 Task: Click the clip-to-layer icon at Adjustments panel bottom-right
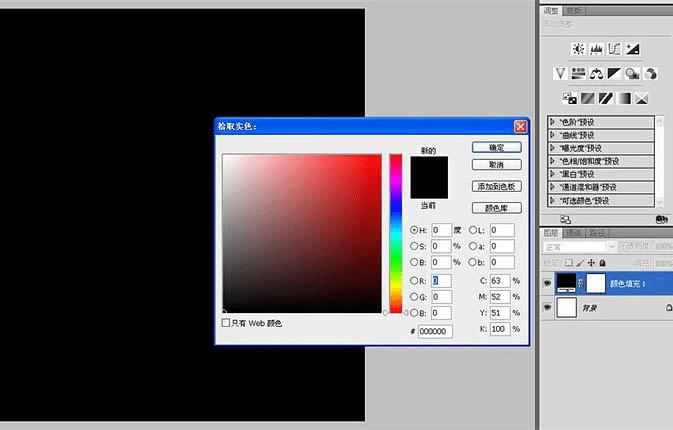click(661, 220)
